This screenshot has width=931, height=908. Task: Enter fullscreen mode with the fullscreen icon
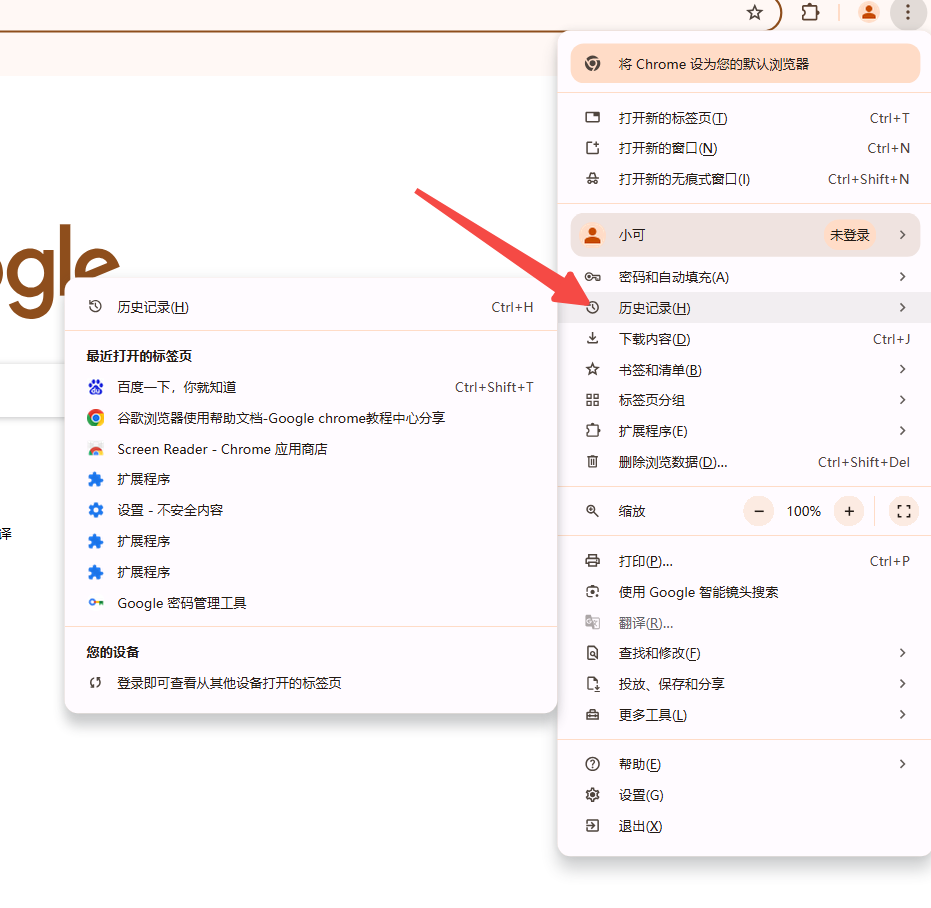[x=904, y=511]
